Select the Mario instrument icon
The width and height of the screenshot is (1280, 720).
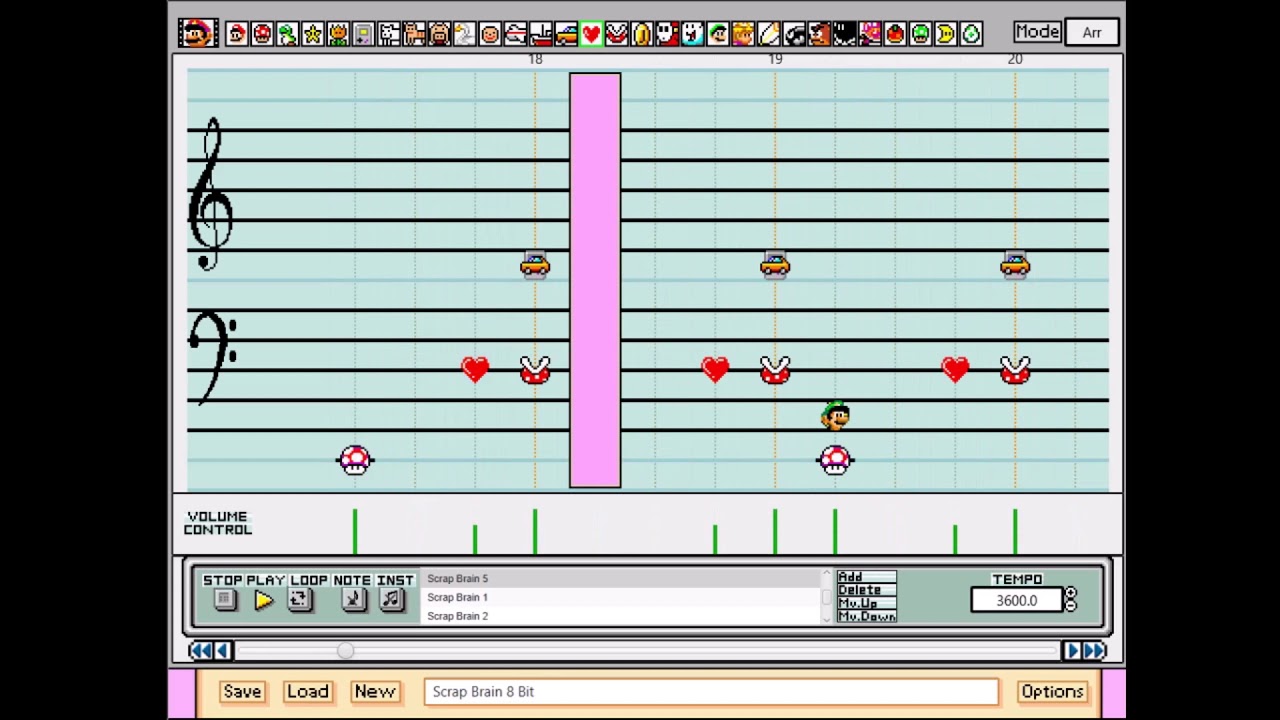coord(236,34)
